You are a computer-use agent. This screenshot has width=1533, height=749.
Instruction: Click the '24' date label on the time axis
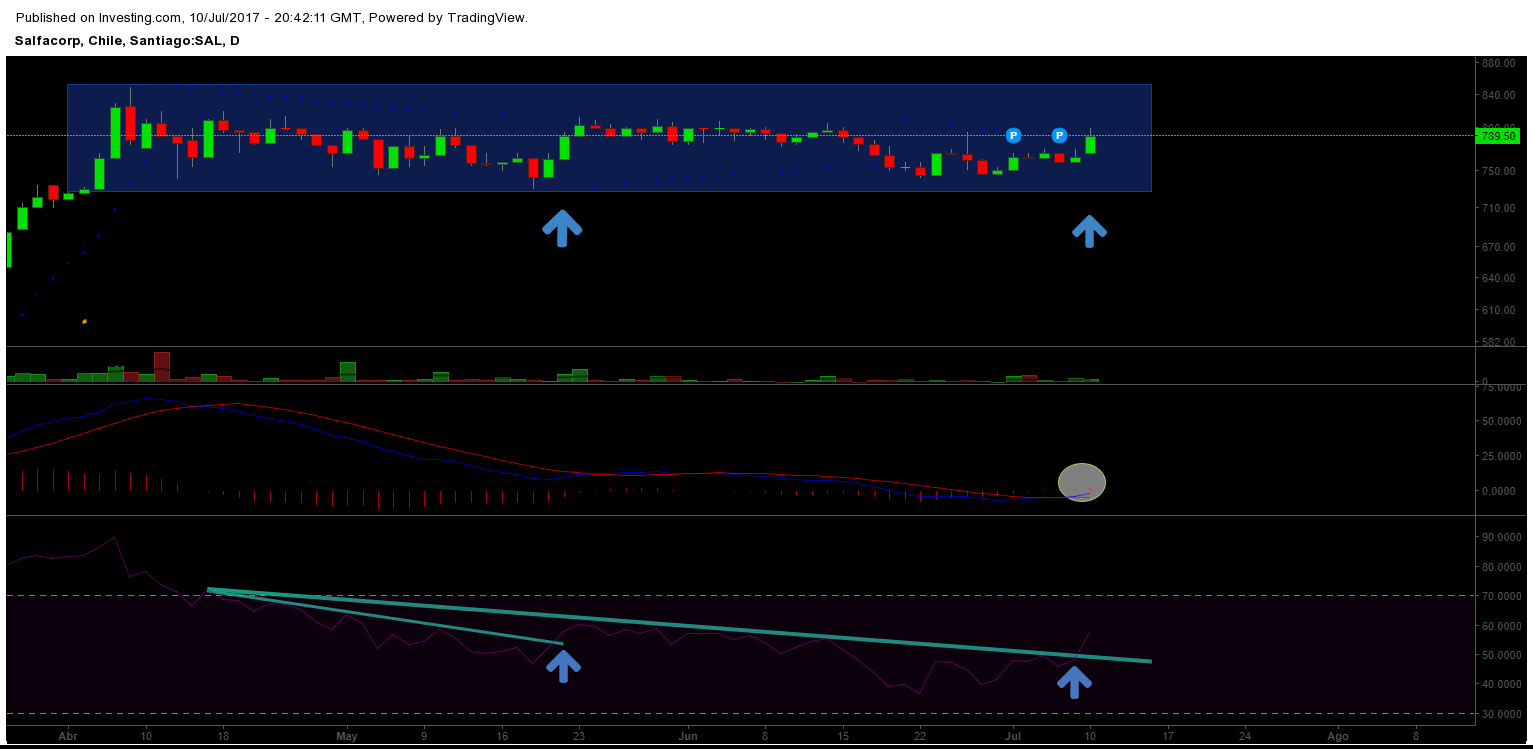coord(1245,735)
